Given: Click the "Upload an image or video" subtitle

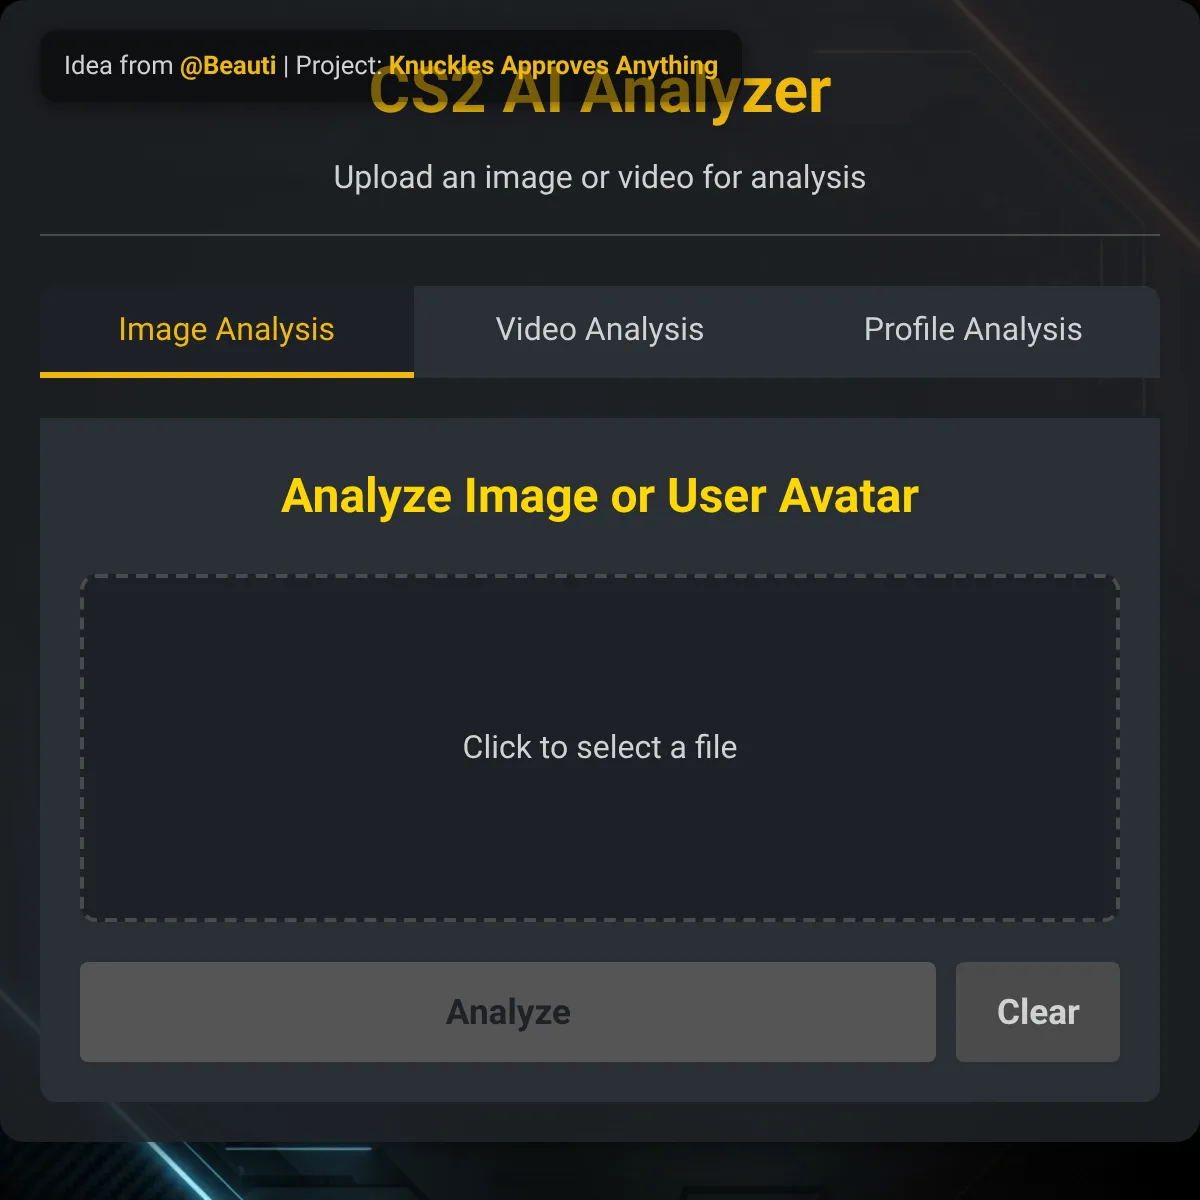Looking at the screenshot, I should click(600, 178).
